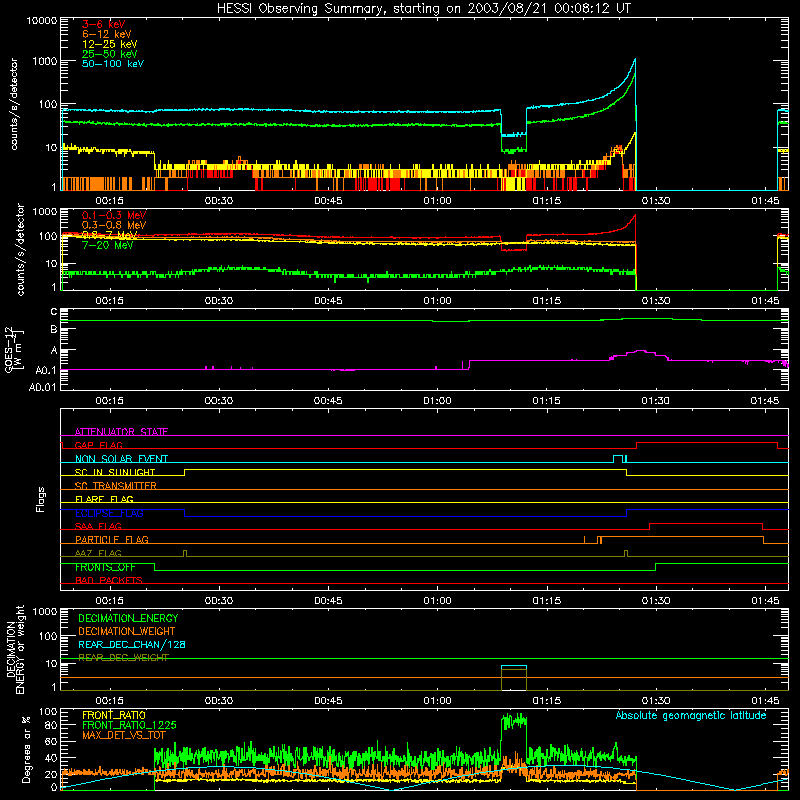Image resolution: width=800 pixels, height=800 pixels.
Task: Click the C class tick label on GOES axis
Action: point(54,312)
